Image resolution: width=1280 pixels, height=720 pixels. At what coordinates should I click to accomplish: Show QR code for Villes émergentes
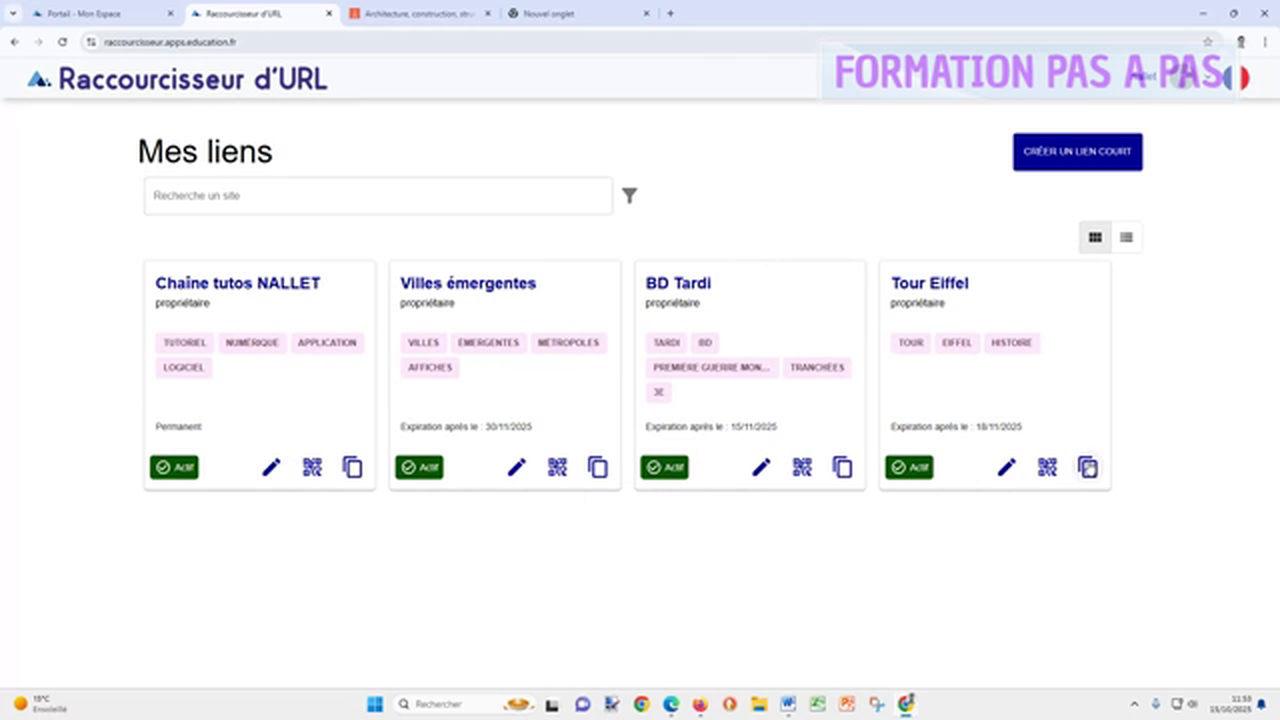click(557, 467)
